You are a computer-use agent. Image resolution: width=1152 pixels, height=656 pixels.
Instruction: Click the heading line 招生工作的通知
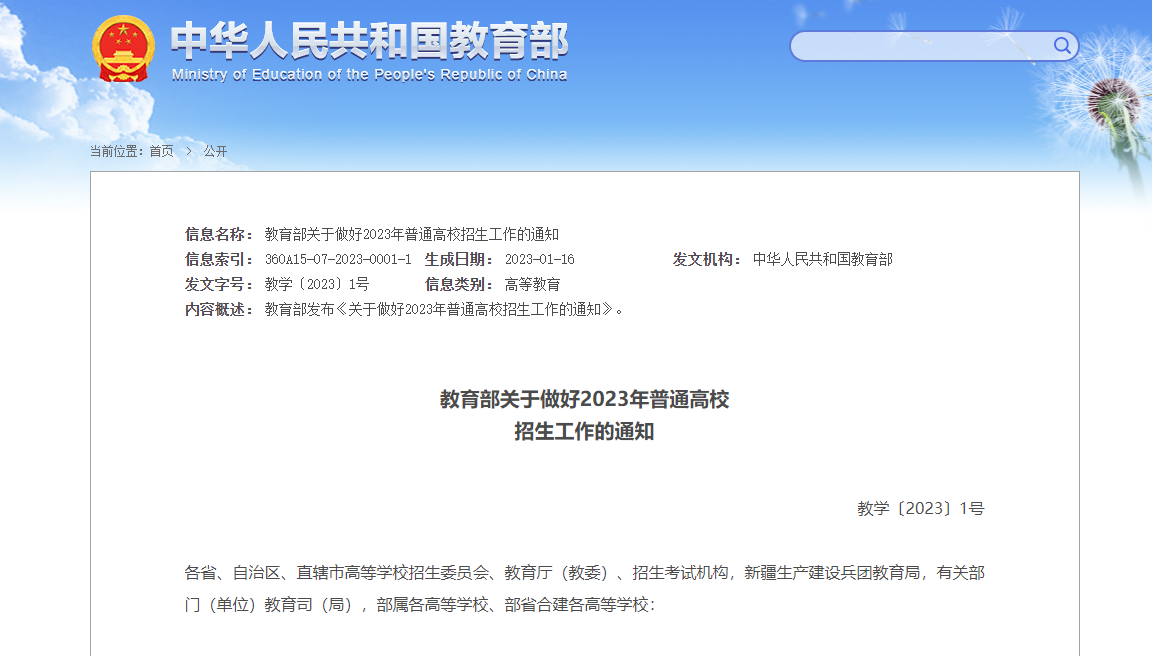click(584, 431)
